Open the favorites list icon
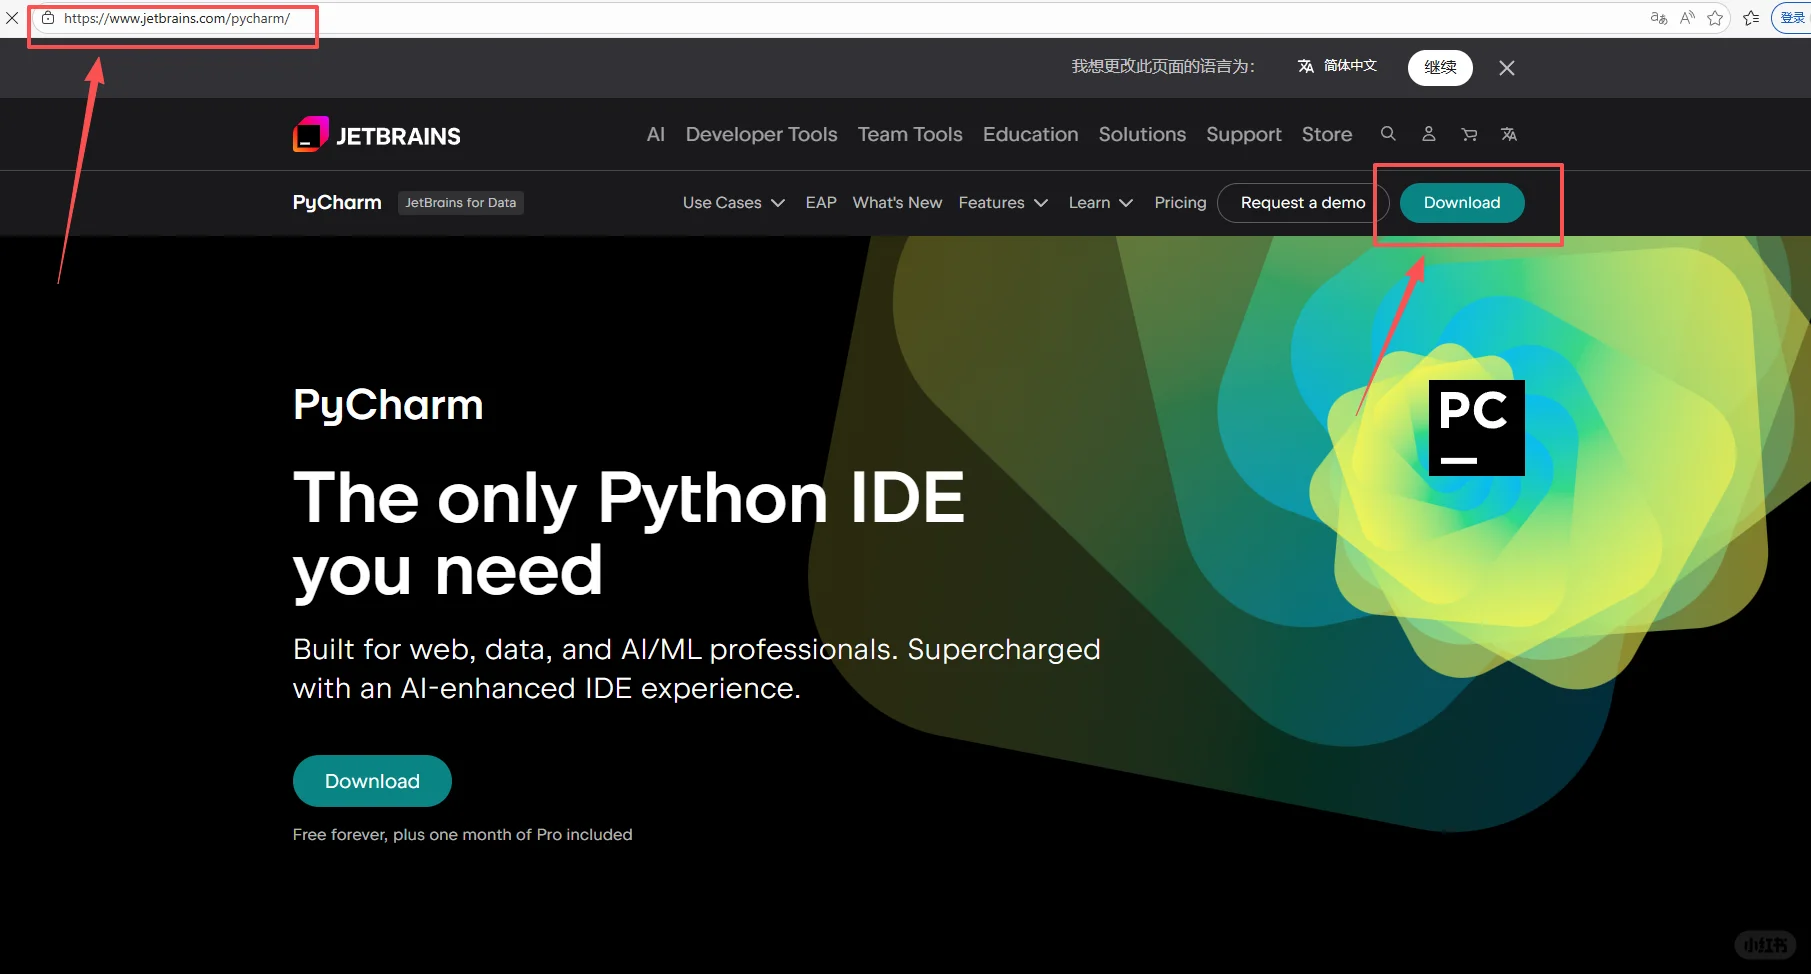 click(x=1751, y=18)
